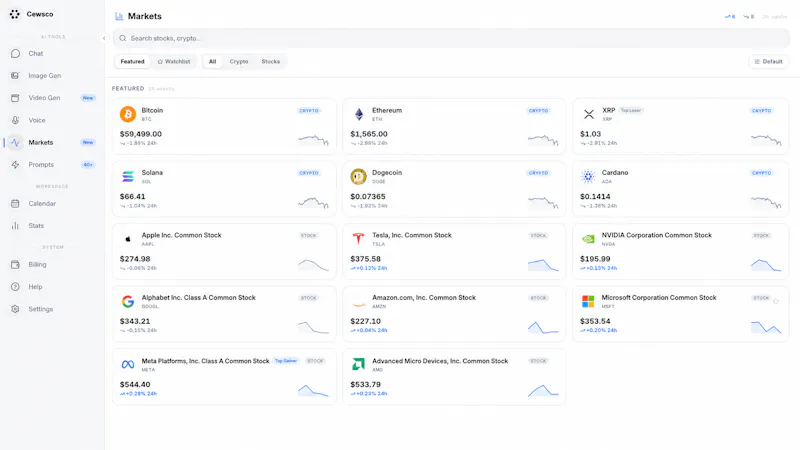Image resolution: width=800 pixels, height=450 pixels.
Task: Open the Tesla, Inc. Common Stock card
Action: pos(454,252)
